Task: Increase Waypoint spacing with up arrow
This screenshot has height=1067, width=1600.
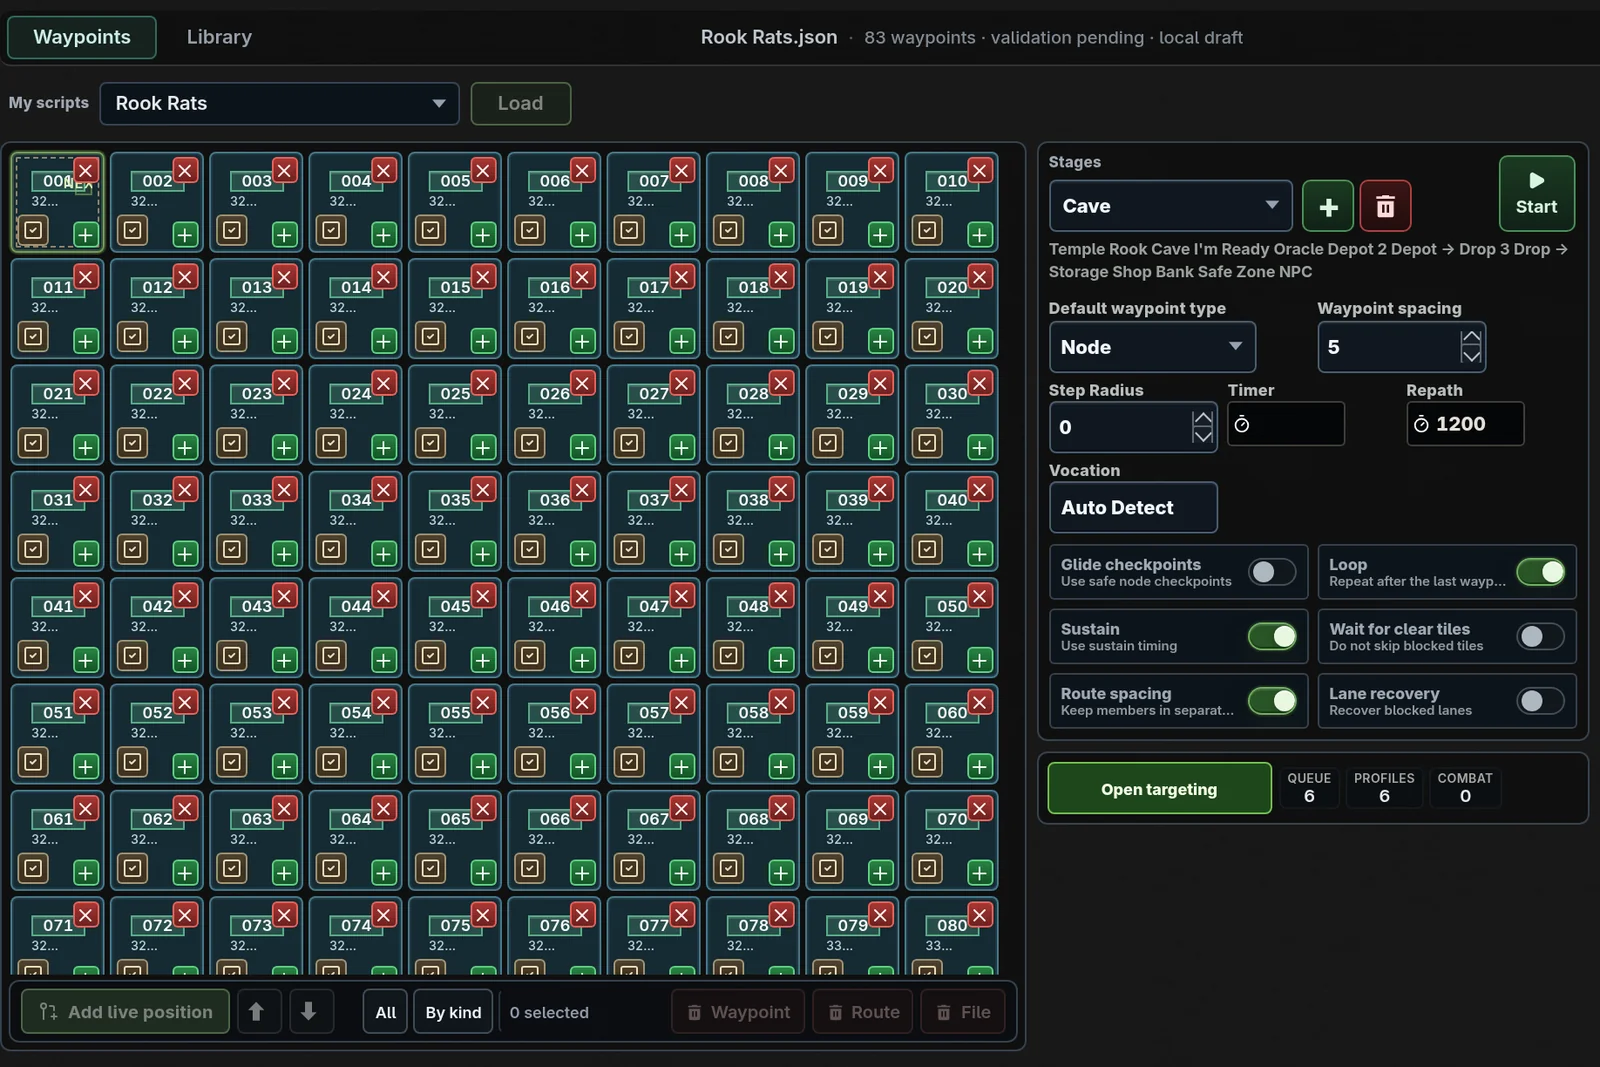Action: [1471, 338]
